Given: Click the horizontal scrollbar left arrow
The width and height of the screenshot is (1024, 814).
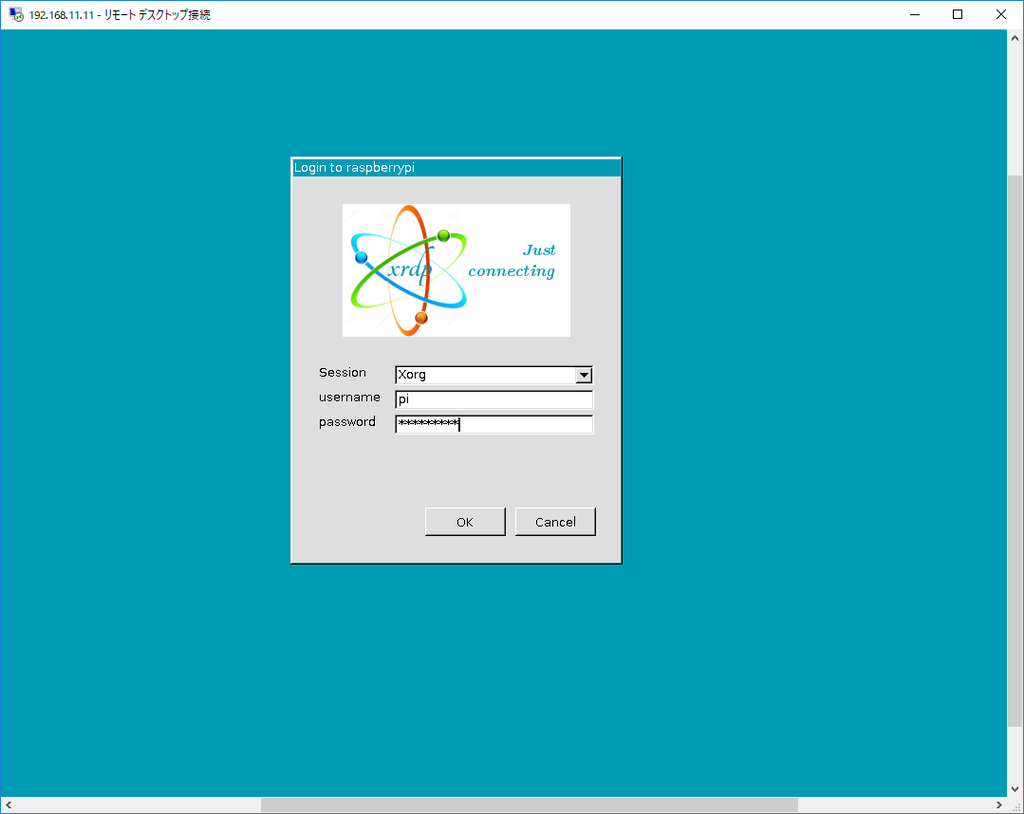Looking at the screenshot, I should click(x=8, y=805).
